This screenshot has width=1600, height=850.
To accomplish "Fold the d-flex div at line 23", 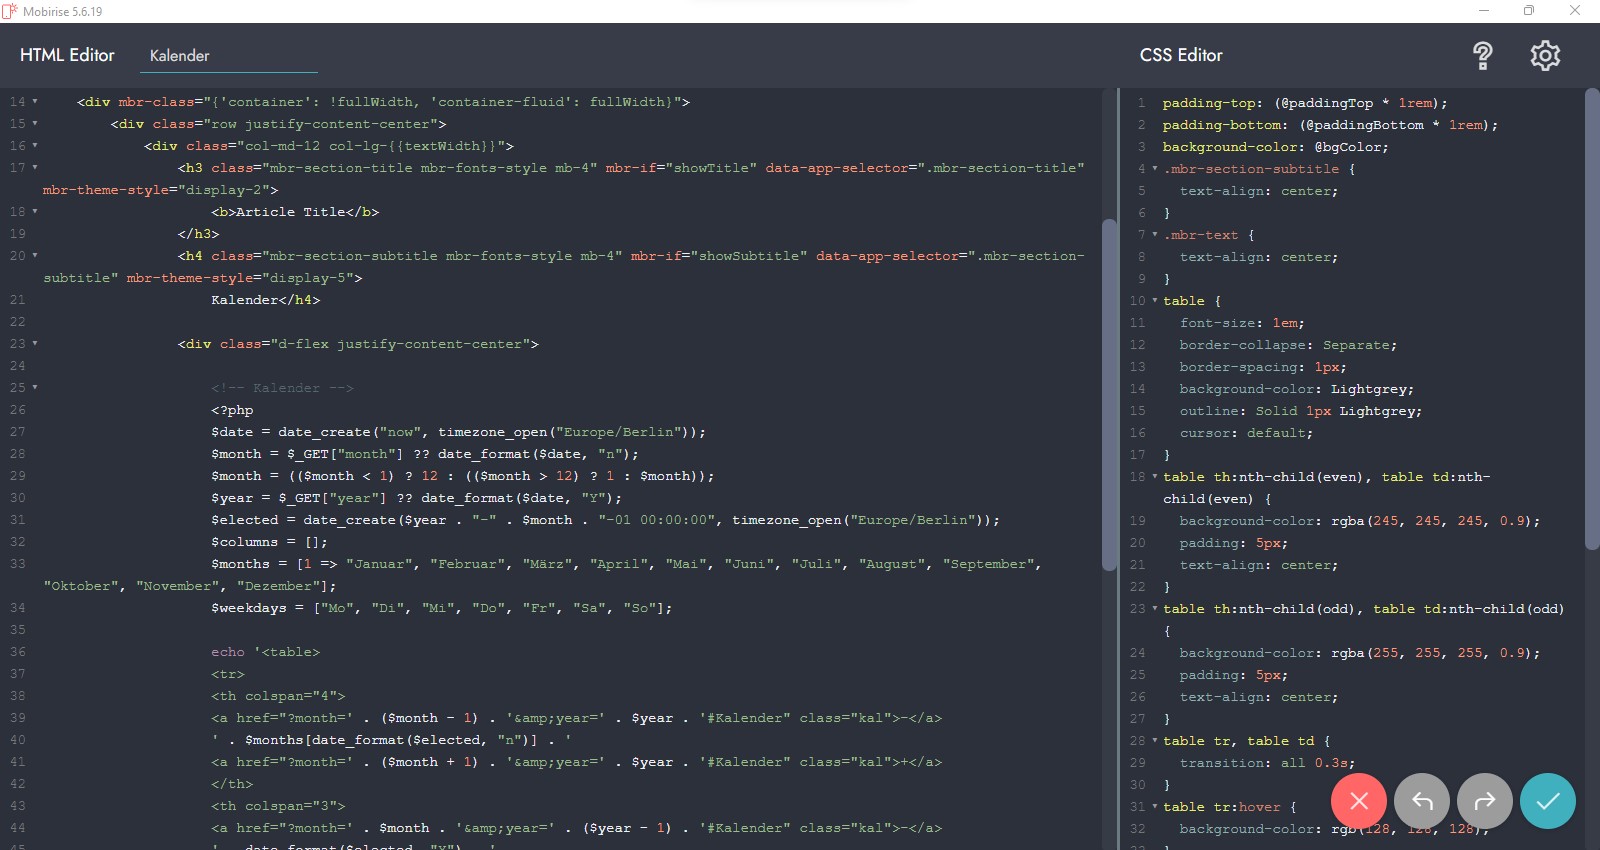I will 35,344.
